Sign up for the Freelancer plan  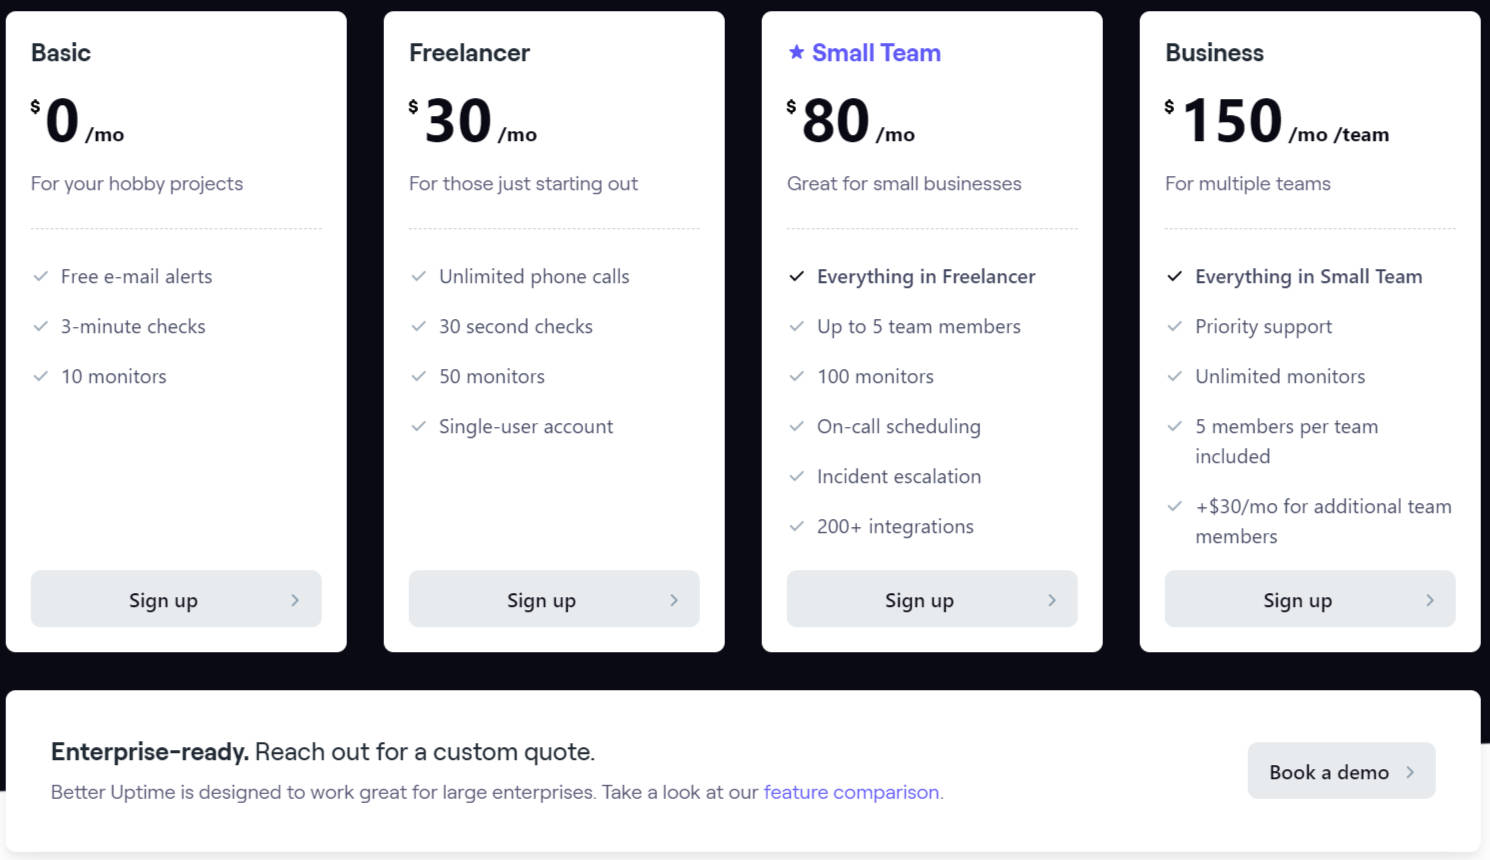point(553,599)
